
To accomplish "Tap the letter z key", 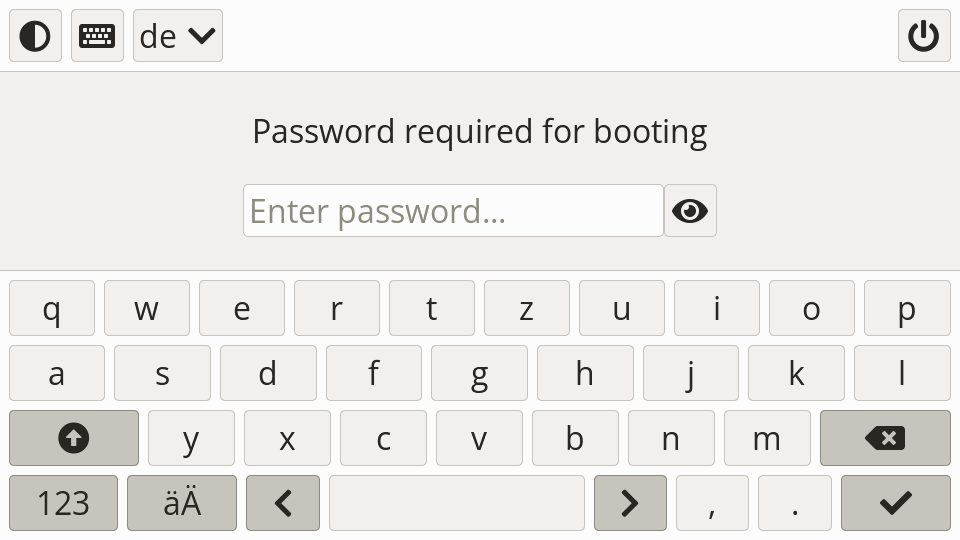I will (527, 308).
